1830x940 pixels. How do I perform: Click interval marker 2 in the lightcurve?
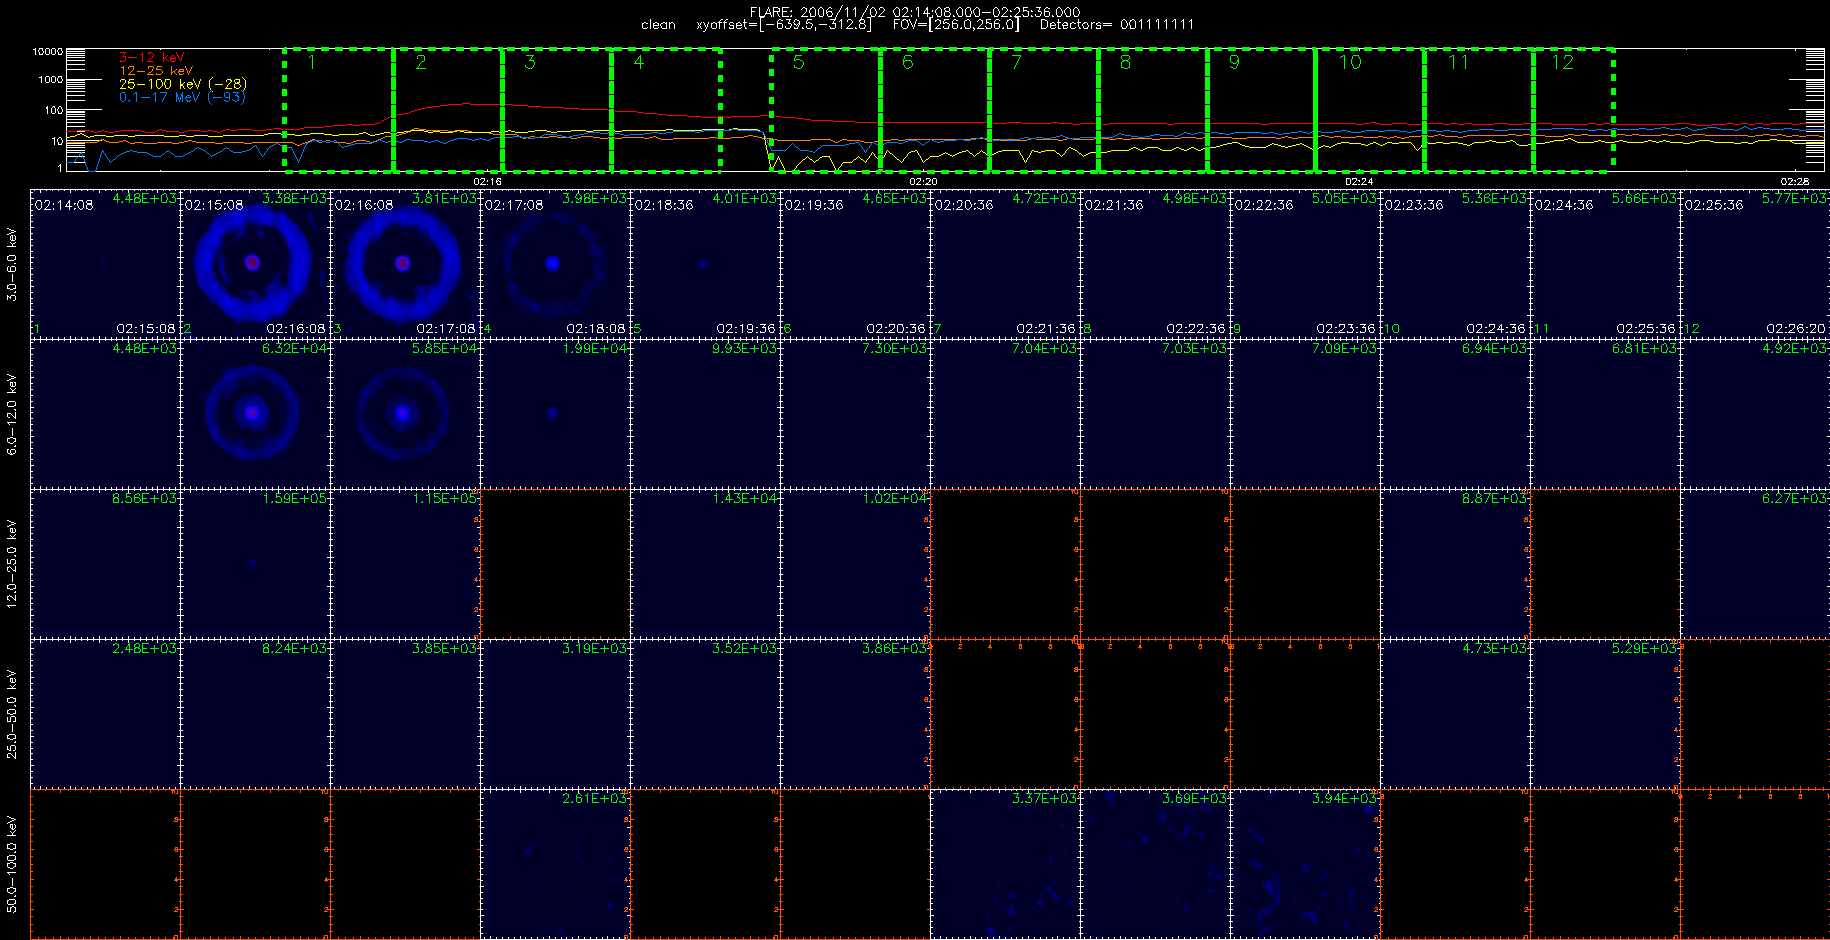click(x=421, y=63)
